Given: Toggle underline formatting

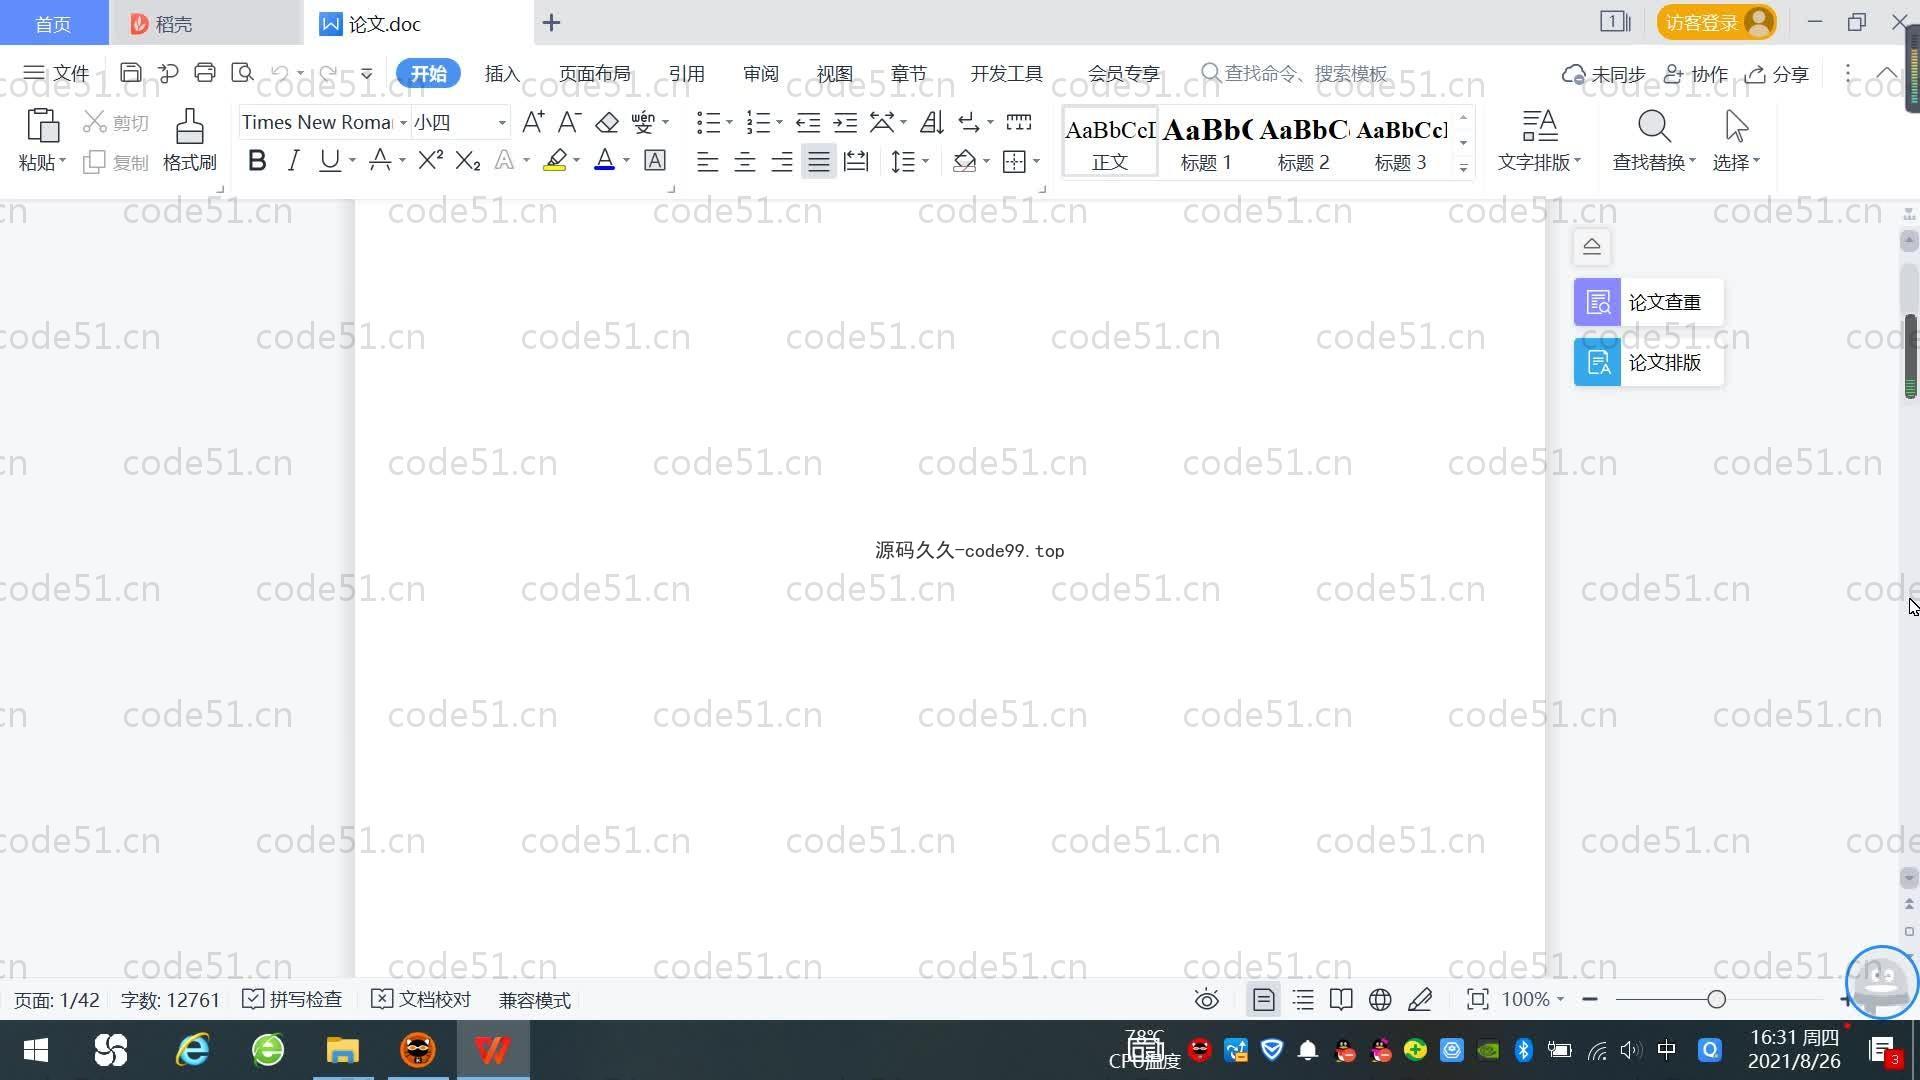Looking at the screenshot, I should tap(329, 161).
